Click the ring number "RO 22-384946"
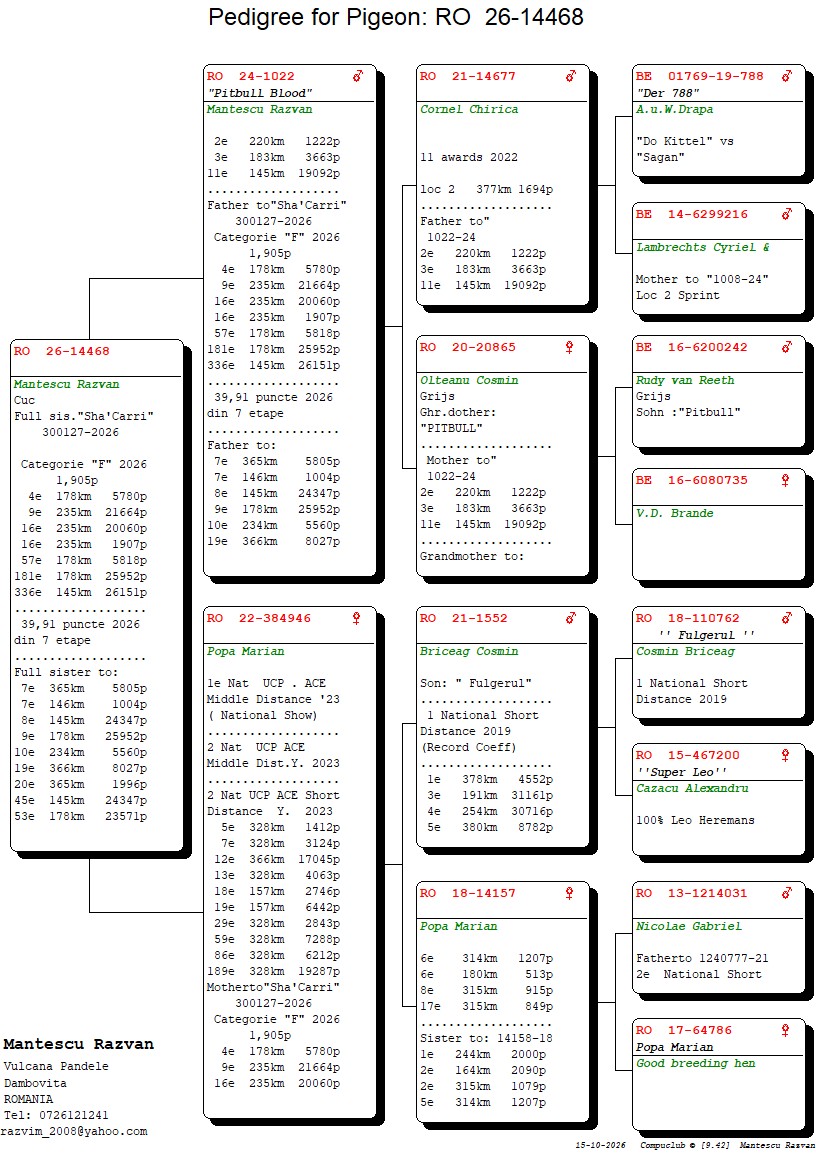Screen dimensions: 816x1172 (x=259, y=618)
